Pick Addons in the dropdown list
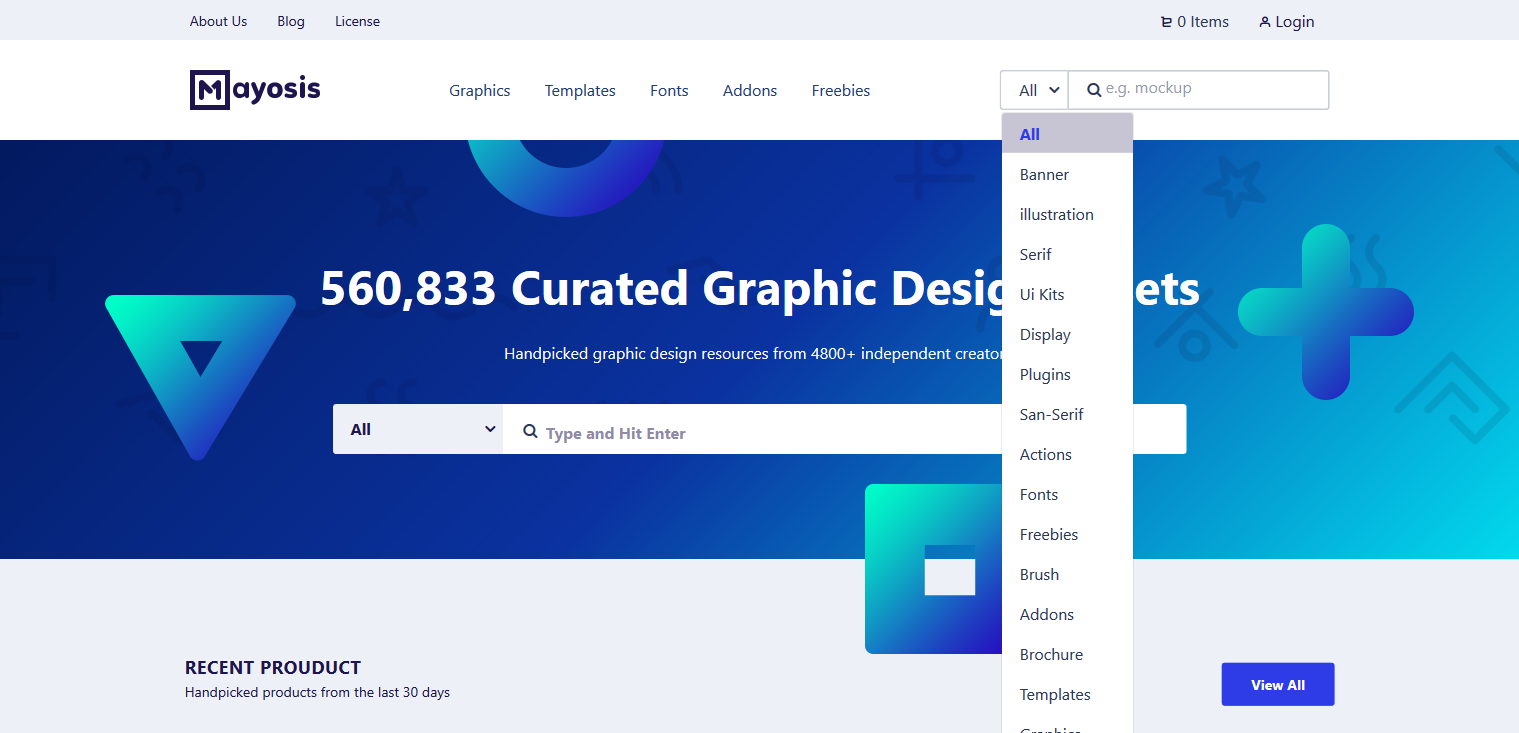Viewport: 1519px width, 733px height. (1067, 614)
